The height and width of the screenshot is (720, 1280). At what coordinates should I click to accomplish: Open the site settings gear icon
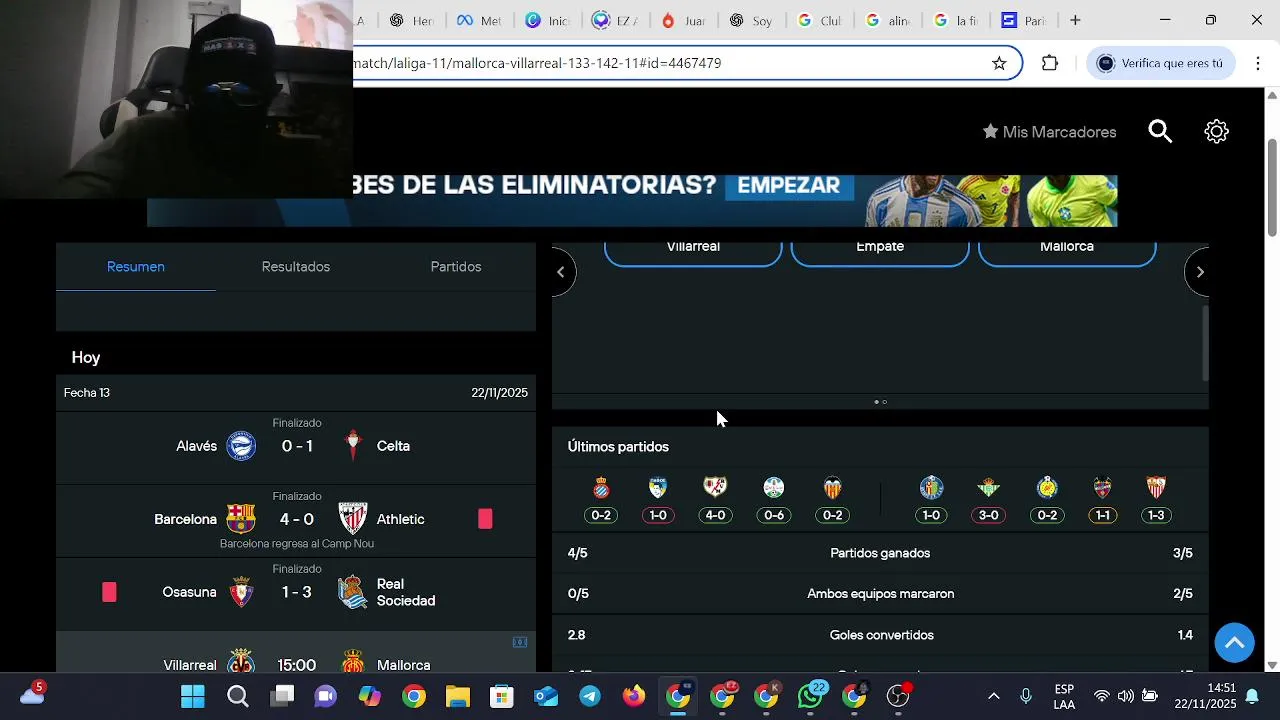[1216, 132]
